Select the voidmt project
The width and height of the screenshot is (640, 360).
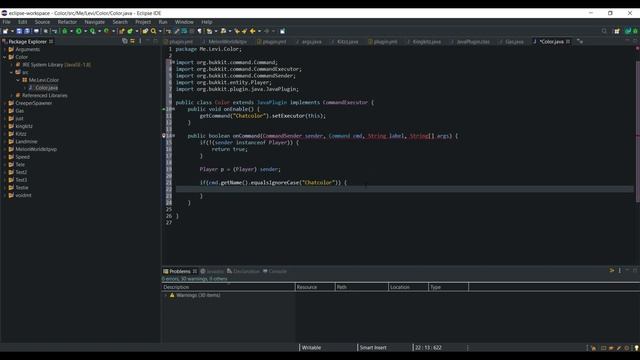[23, 196]
